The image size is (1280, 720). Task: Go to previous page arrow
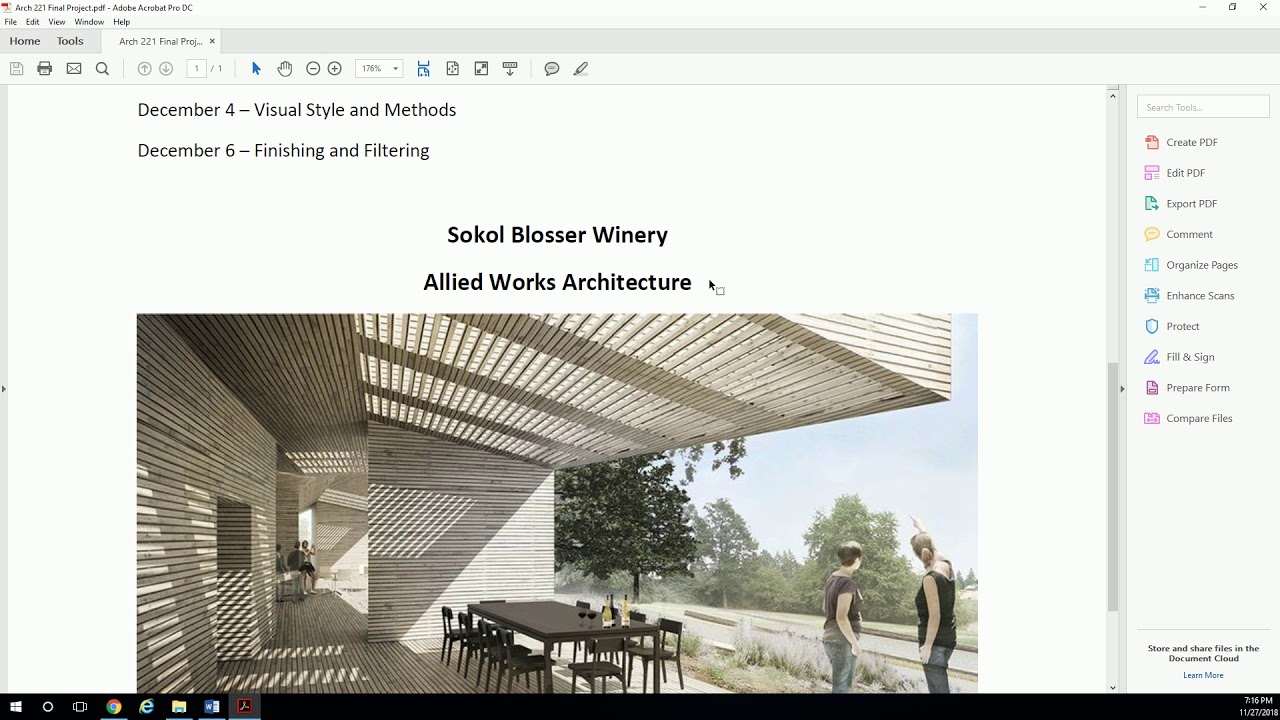point(144,69)
